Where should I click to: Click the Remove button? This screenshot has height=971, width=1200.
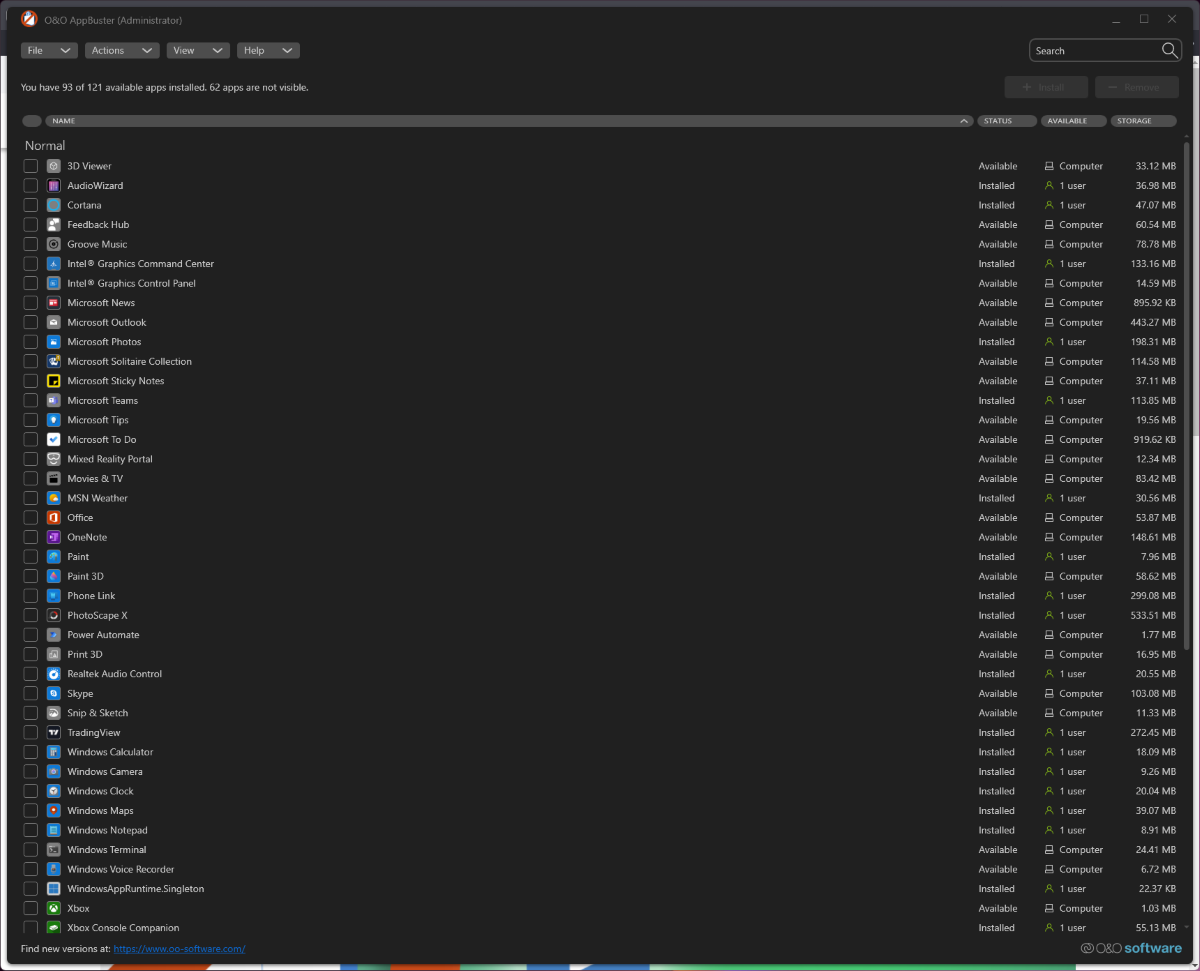click(1137, 87)
